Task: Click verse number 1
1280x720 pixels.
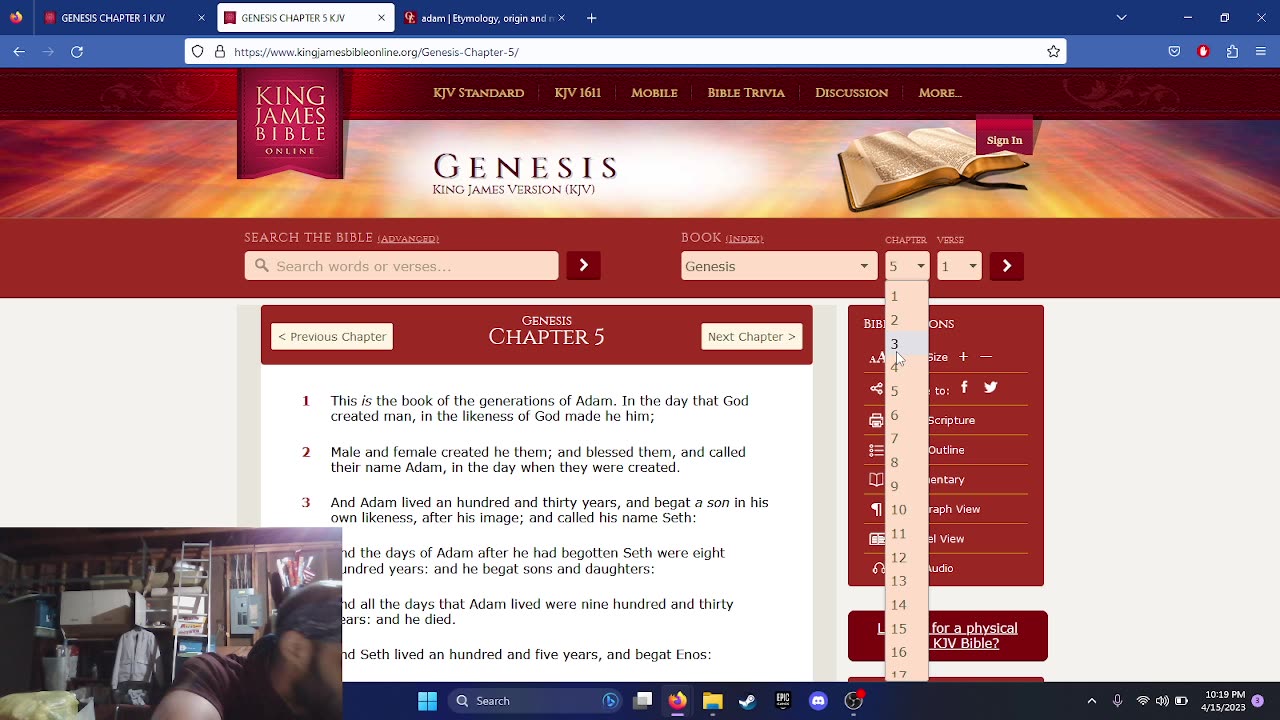Action: coord(306,401)
